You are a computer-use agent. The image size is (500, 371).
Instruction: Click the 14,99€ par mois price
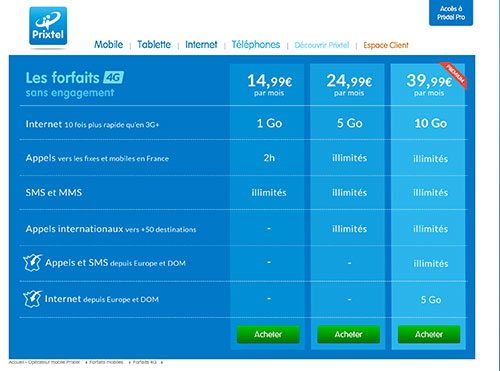click(269, 85)
